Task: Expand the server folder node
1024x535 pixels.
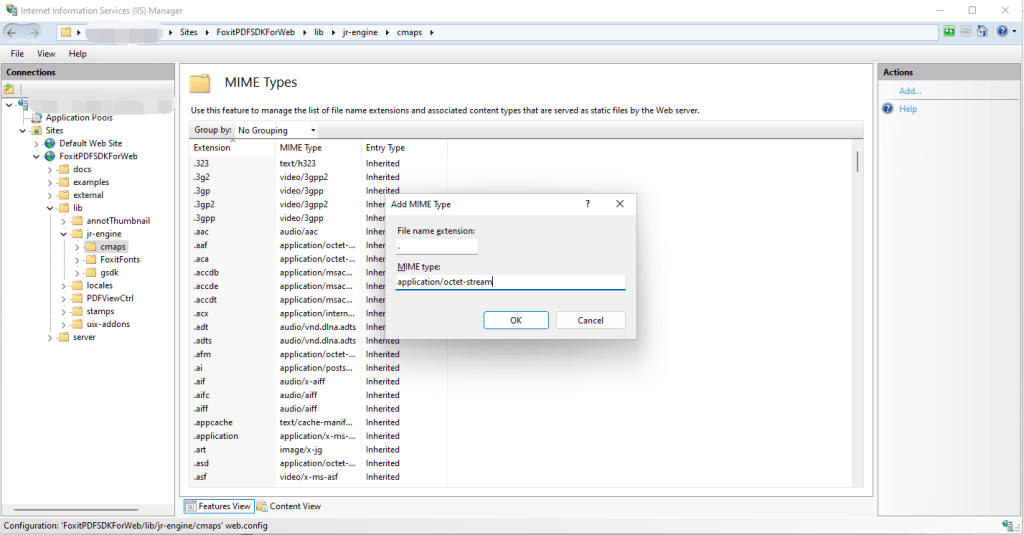Action: tap(50, 338)
